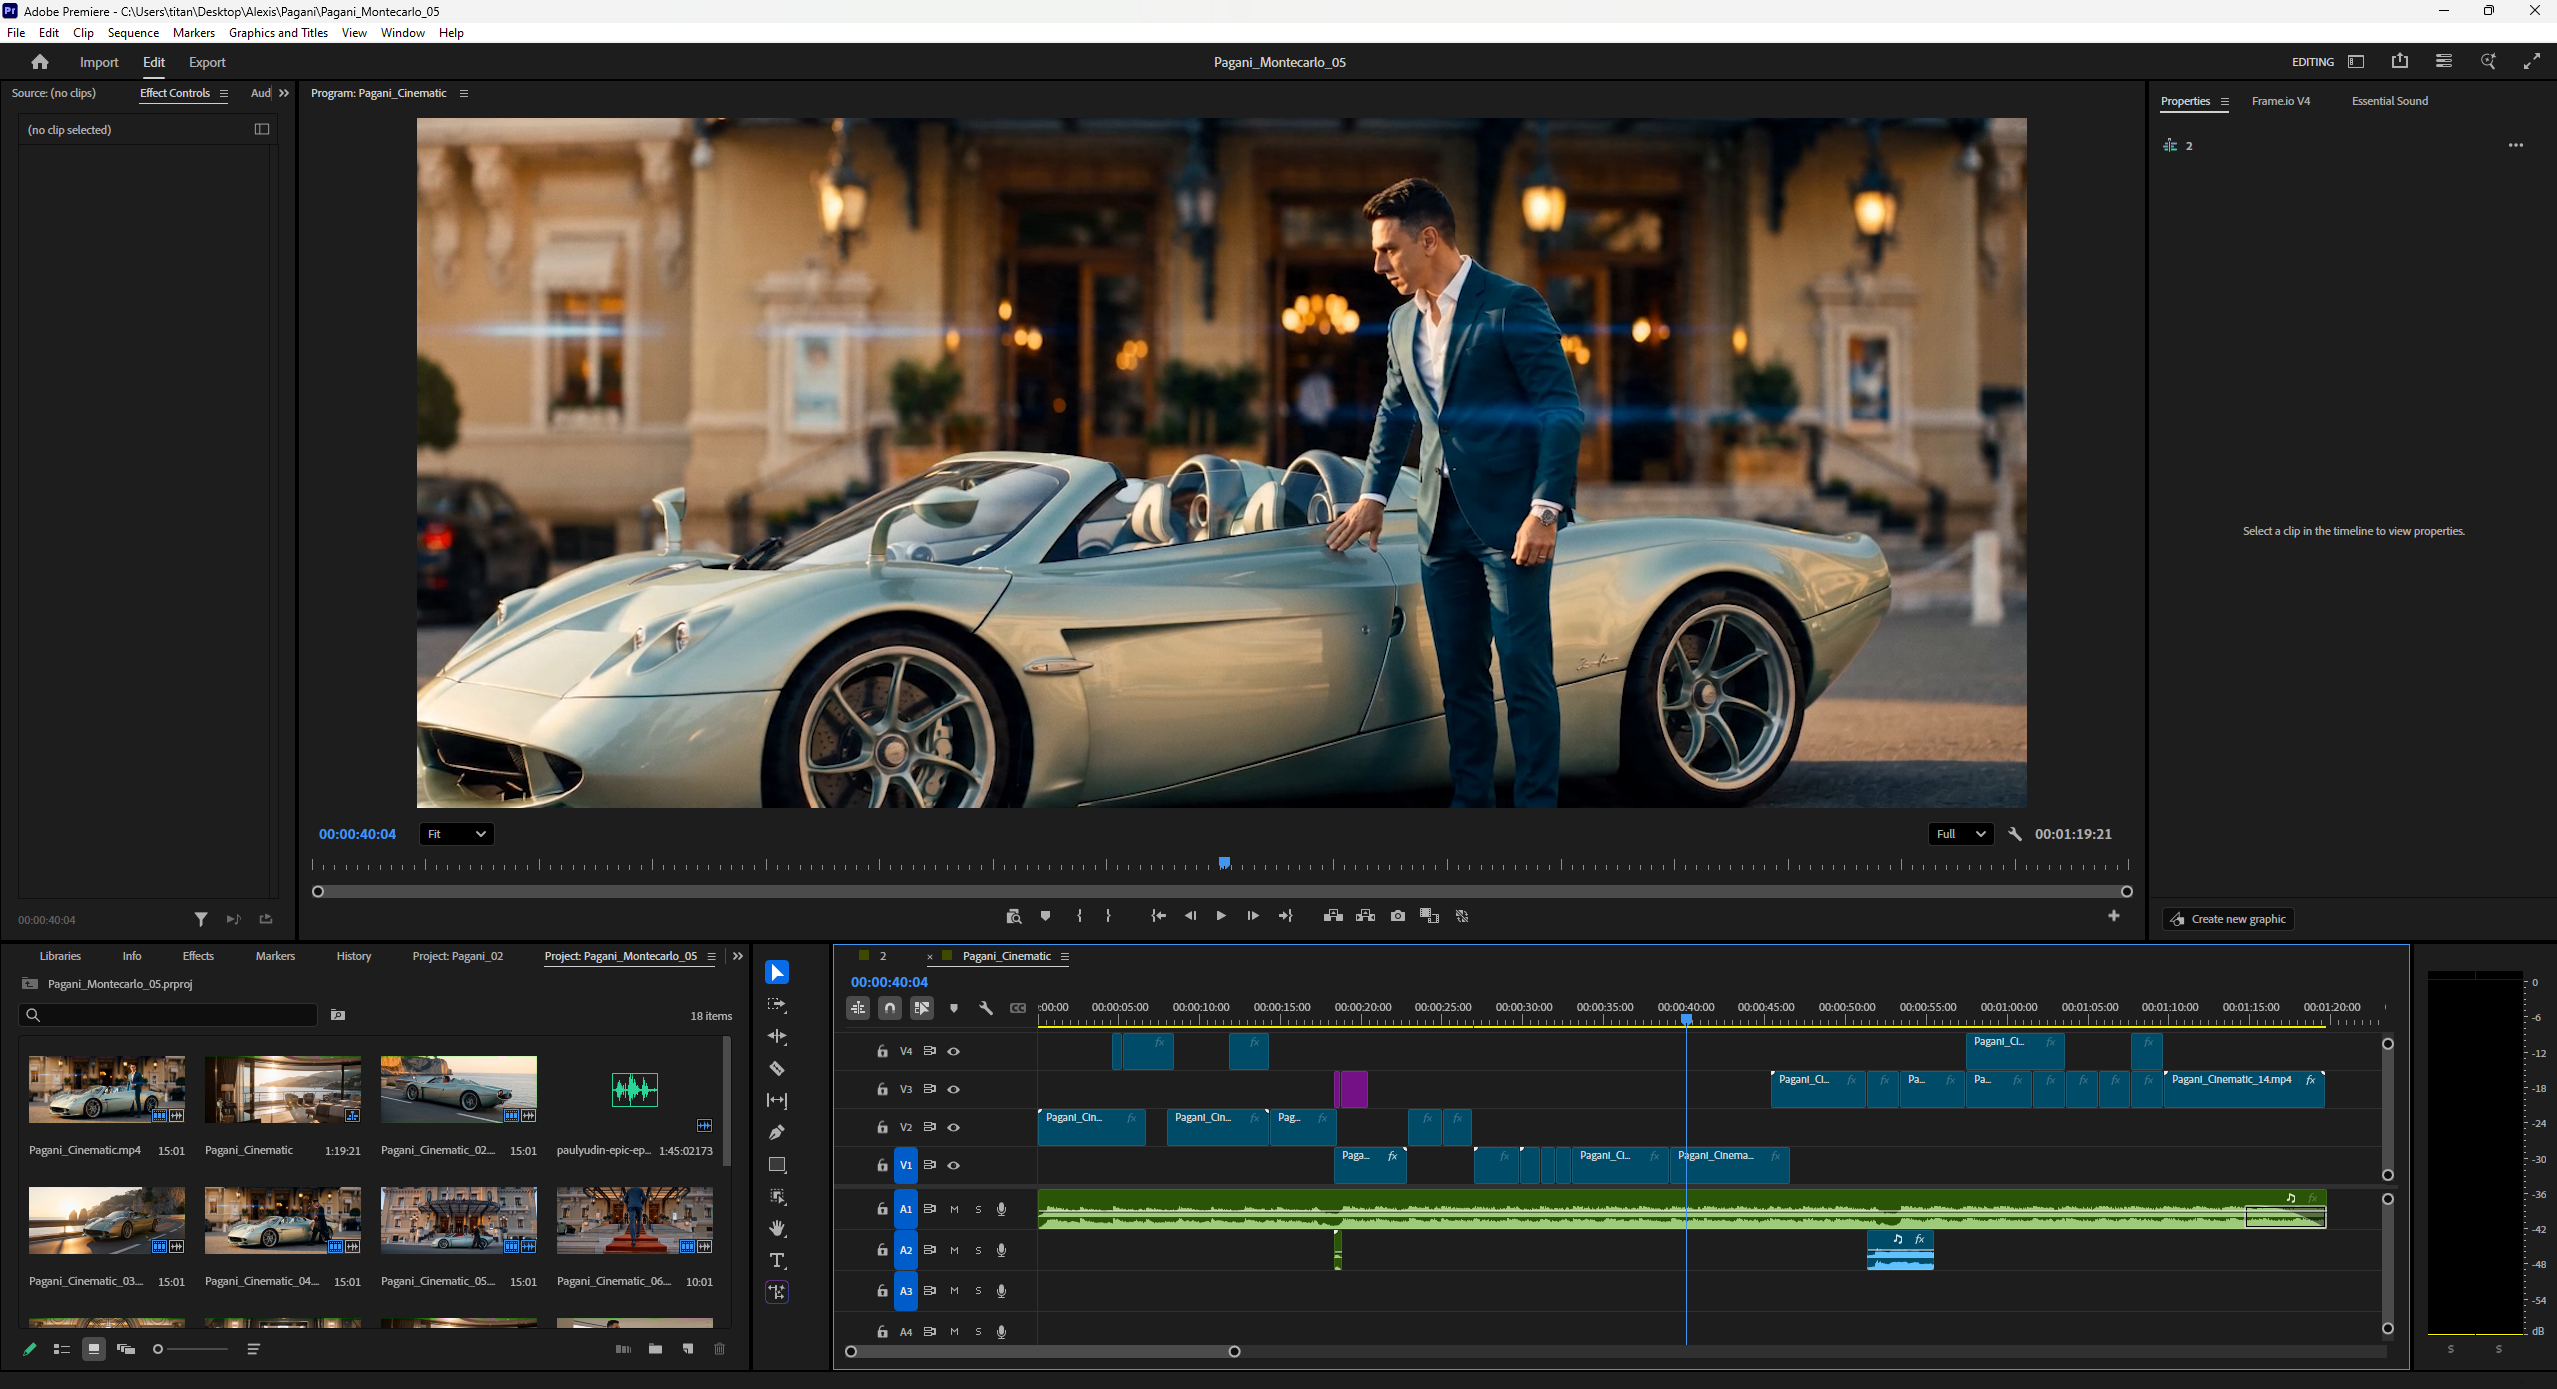
Task: Select the Selection tool arrow
Action: (x=777, y=972)
